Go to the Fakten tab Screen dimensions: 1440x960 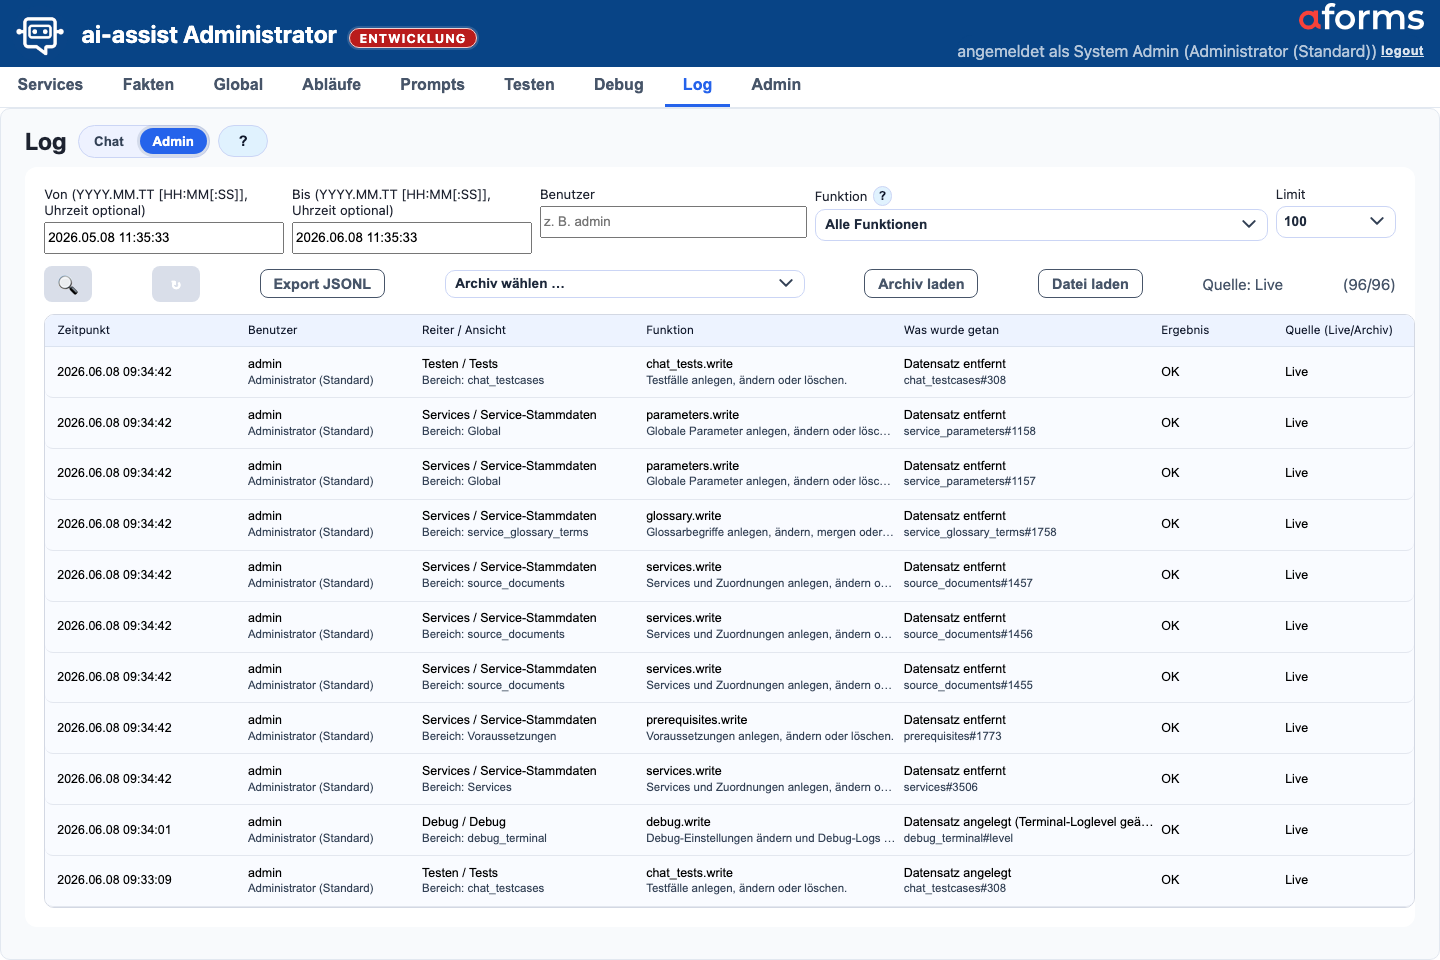point(148,85)
